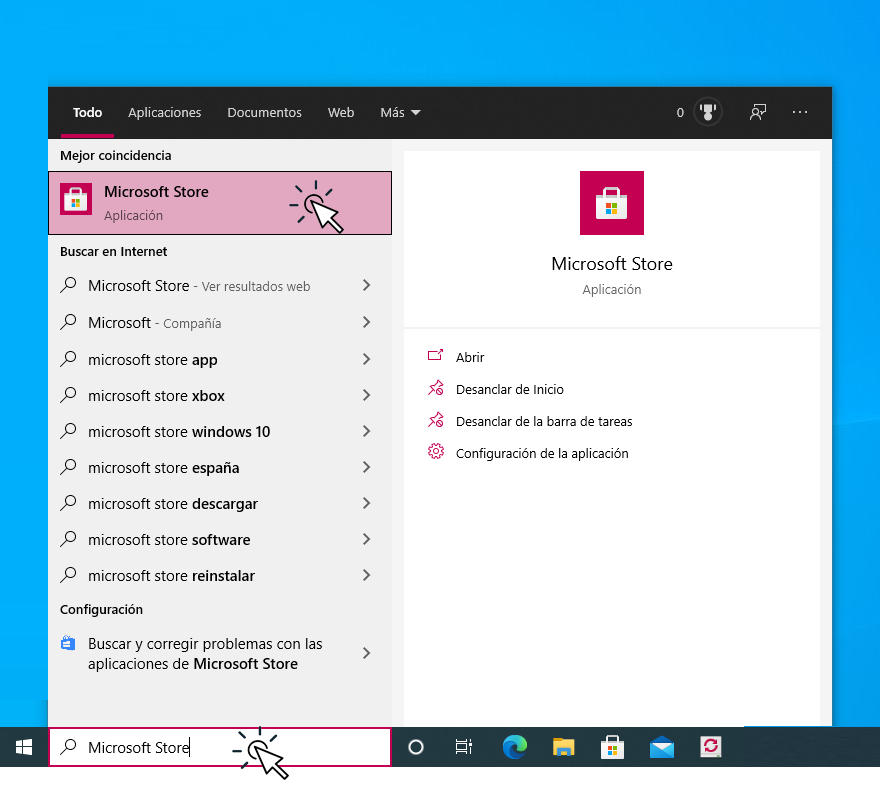The image size is (880, 800).
Task: Expand arrow for microsoft store software
Action: (x=366, y=539)
